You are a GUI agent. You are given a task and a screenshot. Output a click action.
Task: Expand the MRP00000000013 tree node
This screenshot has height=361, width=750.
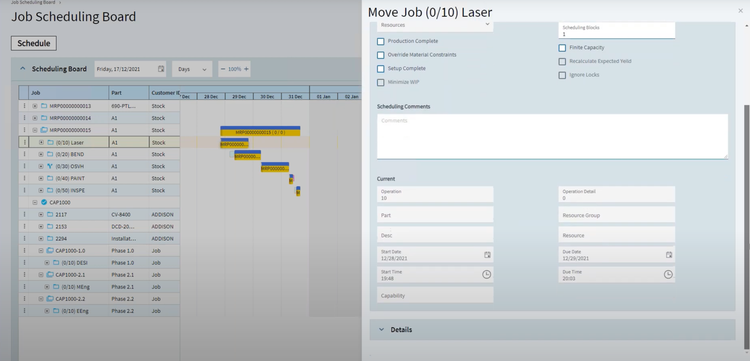click(35, 106)
